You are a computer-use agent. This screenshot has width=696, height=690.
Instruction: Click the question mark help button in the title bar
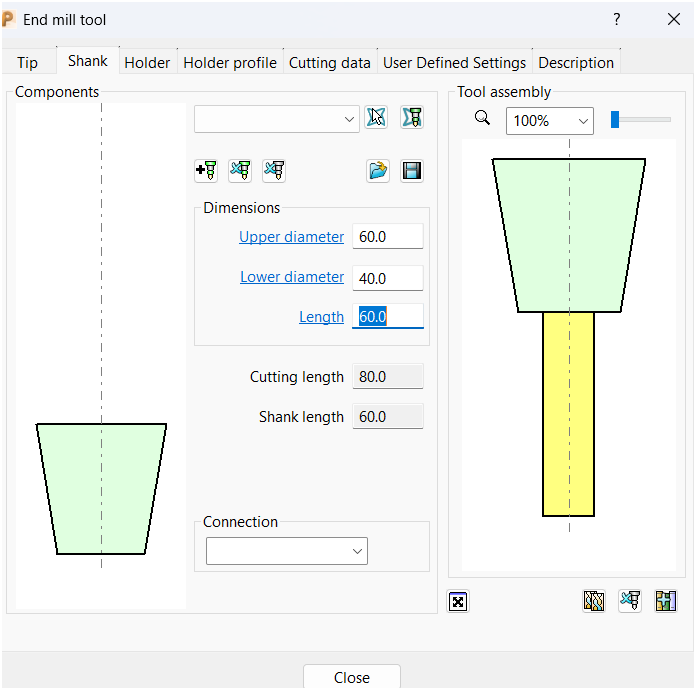click(617, 19)
